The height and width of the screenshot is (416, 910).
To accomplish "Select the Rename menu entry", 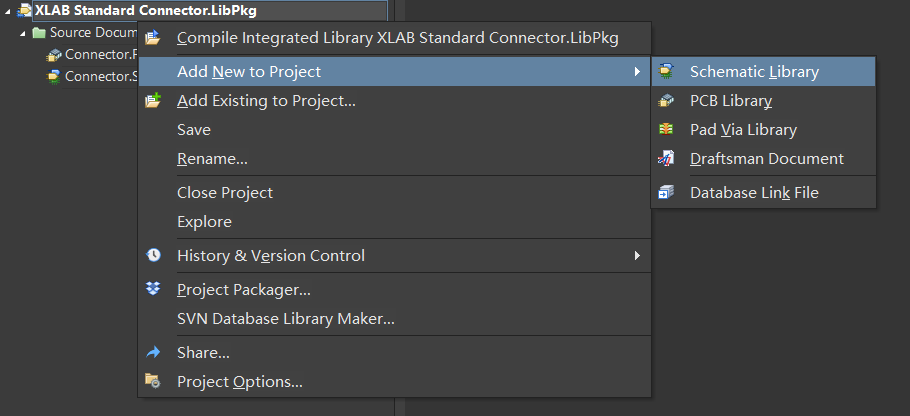I will (x=212, y=159).
